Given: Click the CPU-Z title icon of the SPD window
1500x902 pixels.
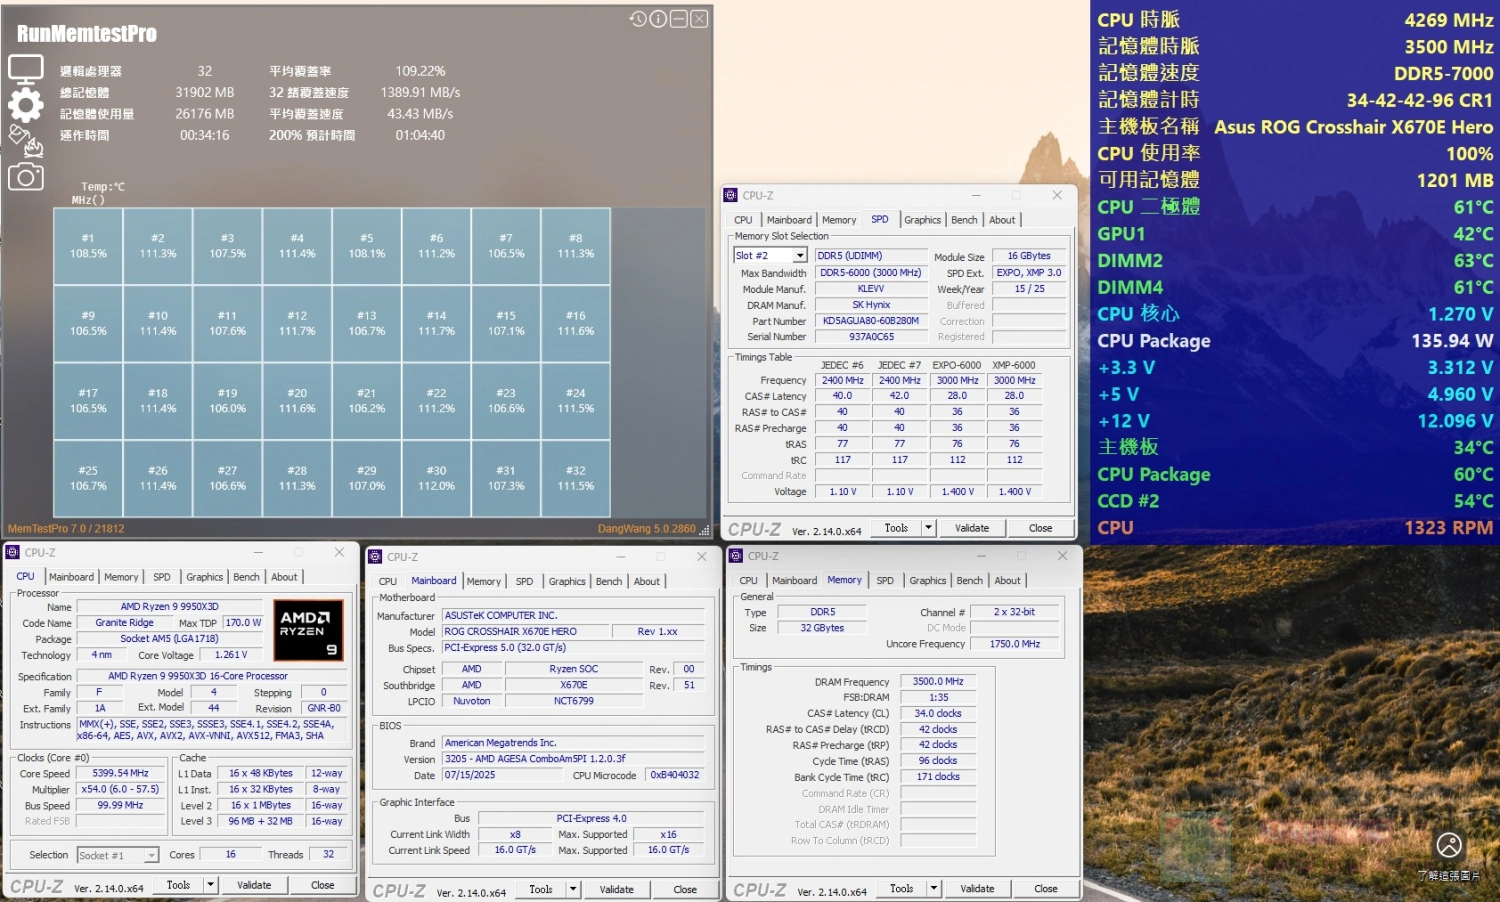Looking at the screenshot, I should coord(730,195).
